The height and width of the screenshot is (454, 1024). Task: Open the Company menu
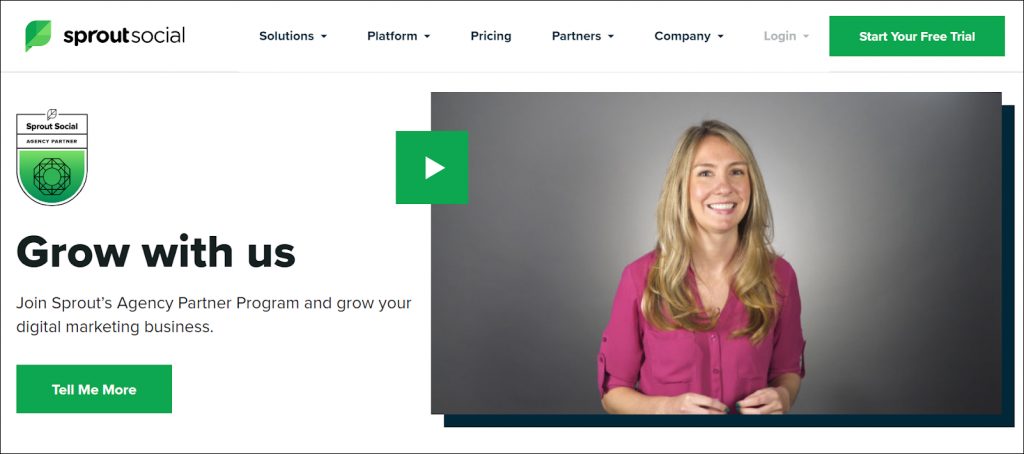[x=682, y=36]
